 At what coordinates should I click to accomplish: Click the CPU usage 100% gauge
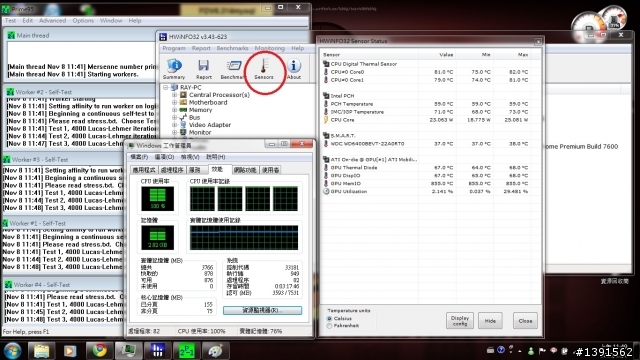157,199
